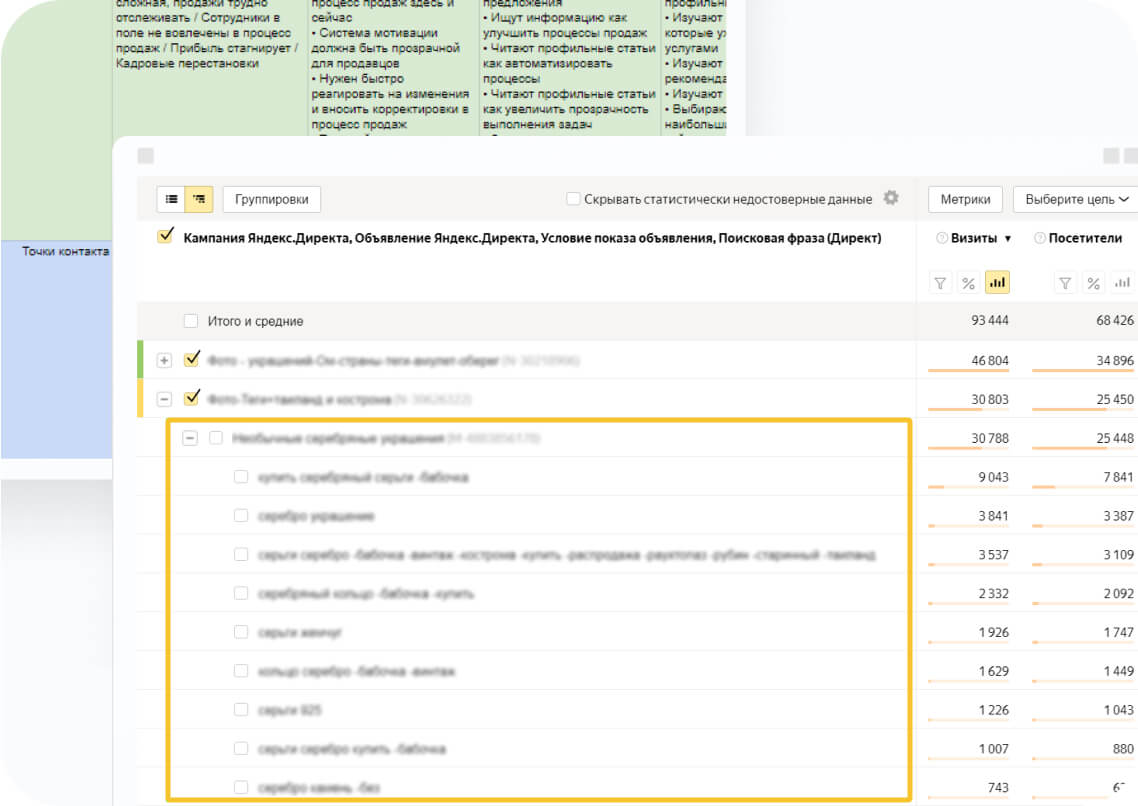Viewport: 1138px width, 806px height.
Task: Click filter icon under Визиты column
Action: [940, 283]
